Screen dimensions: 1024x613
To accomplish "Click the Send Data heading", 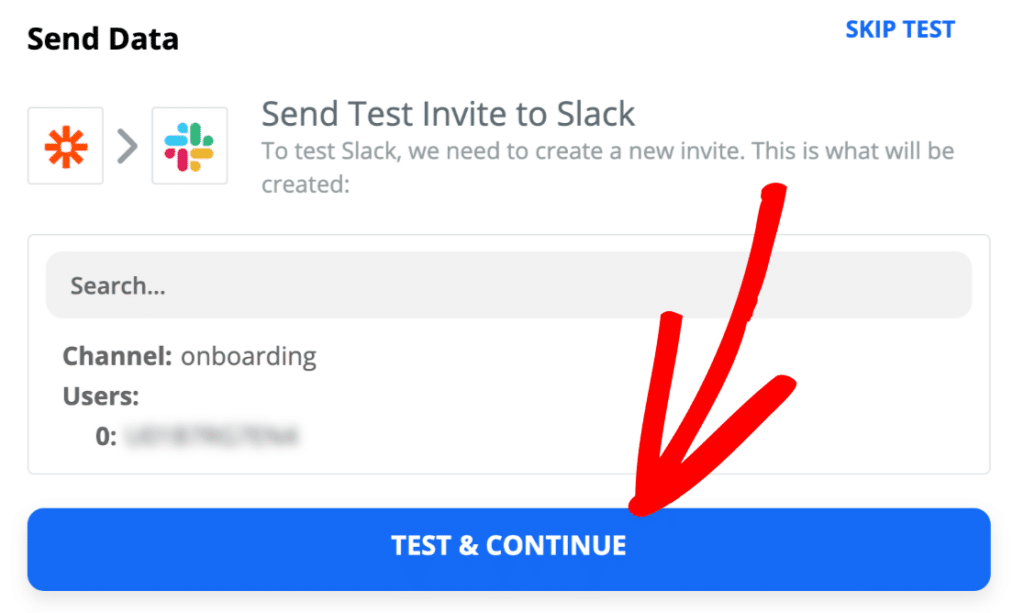I will pos(102,38).
